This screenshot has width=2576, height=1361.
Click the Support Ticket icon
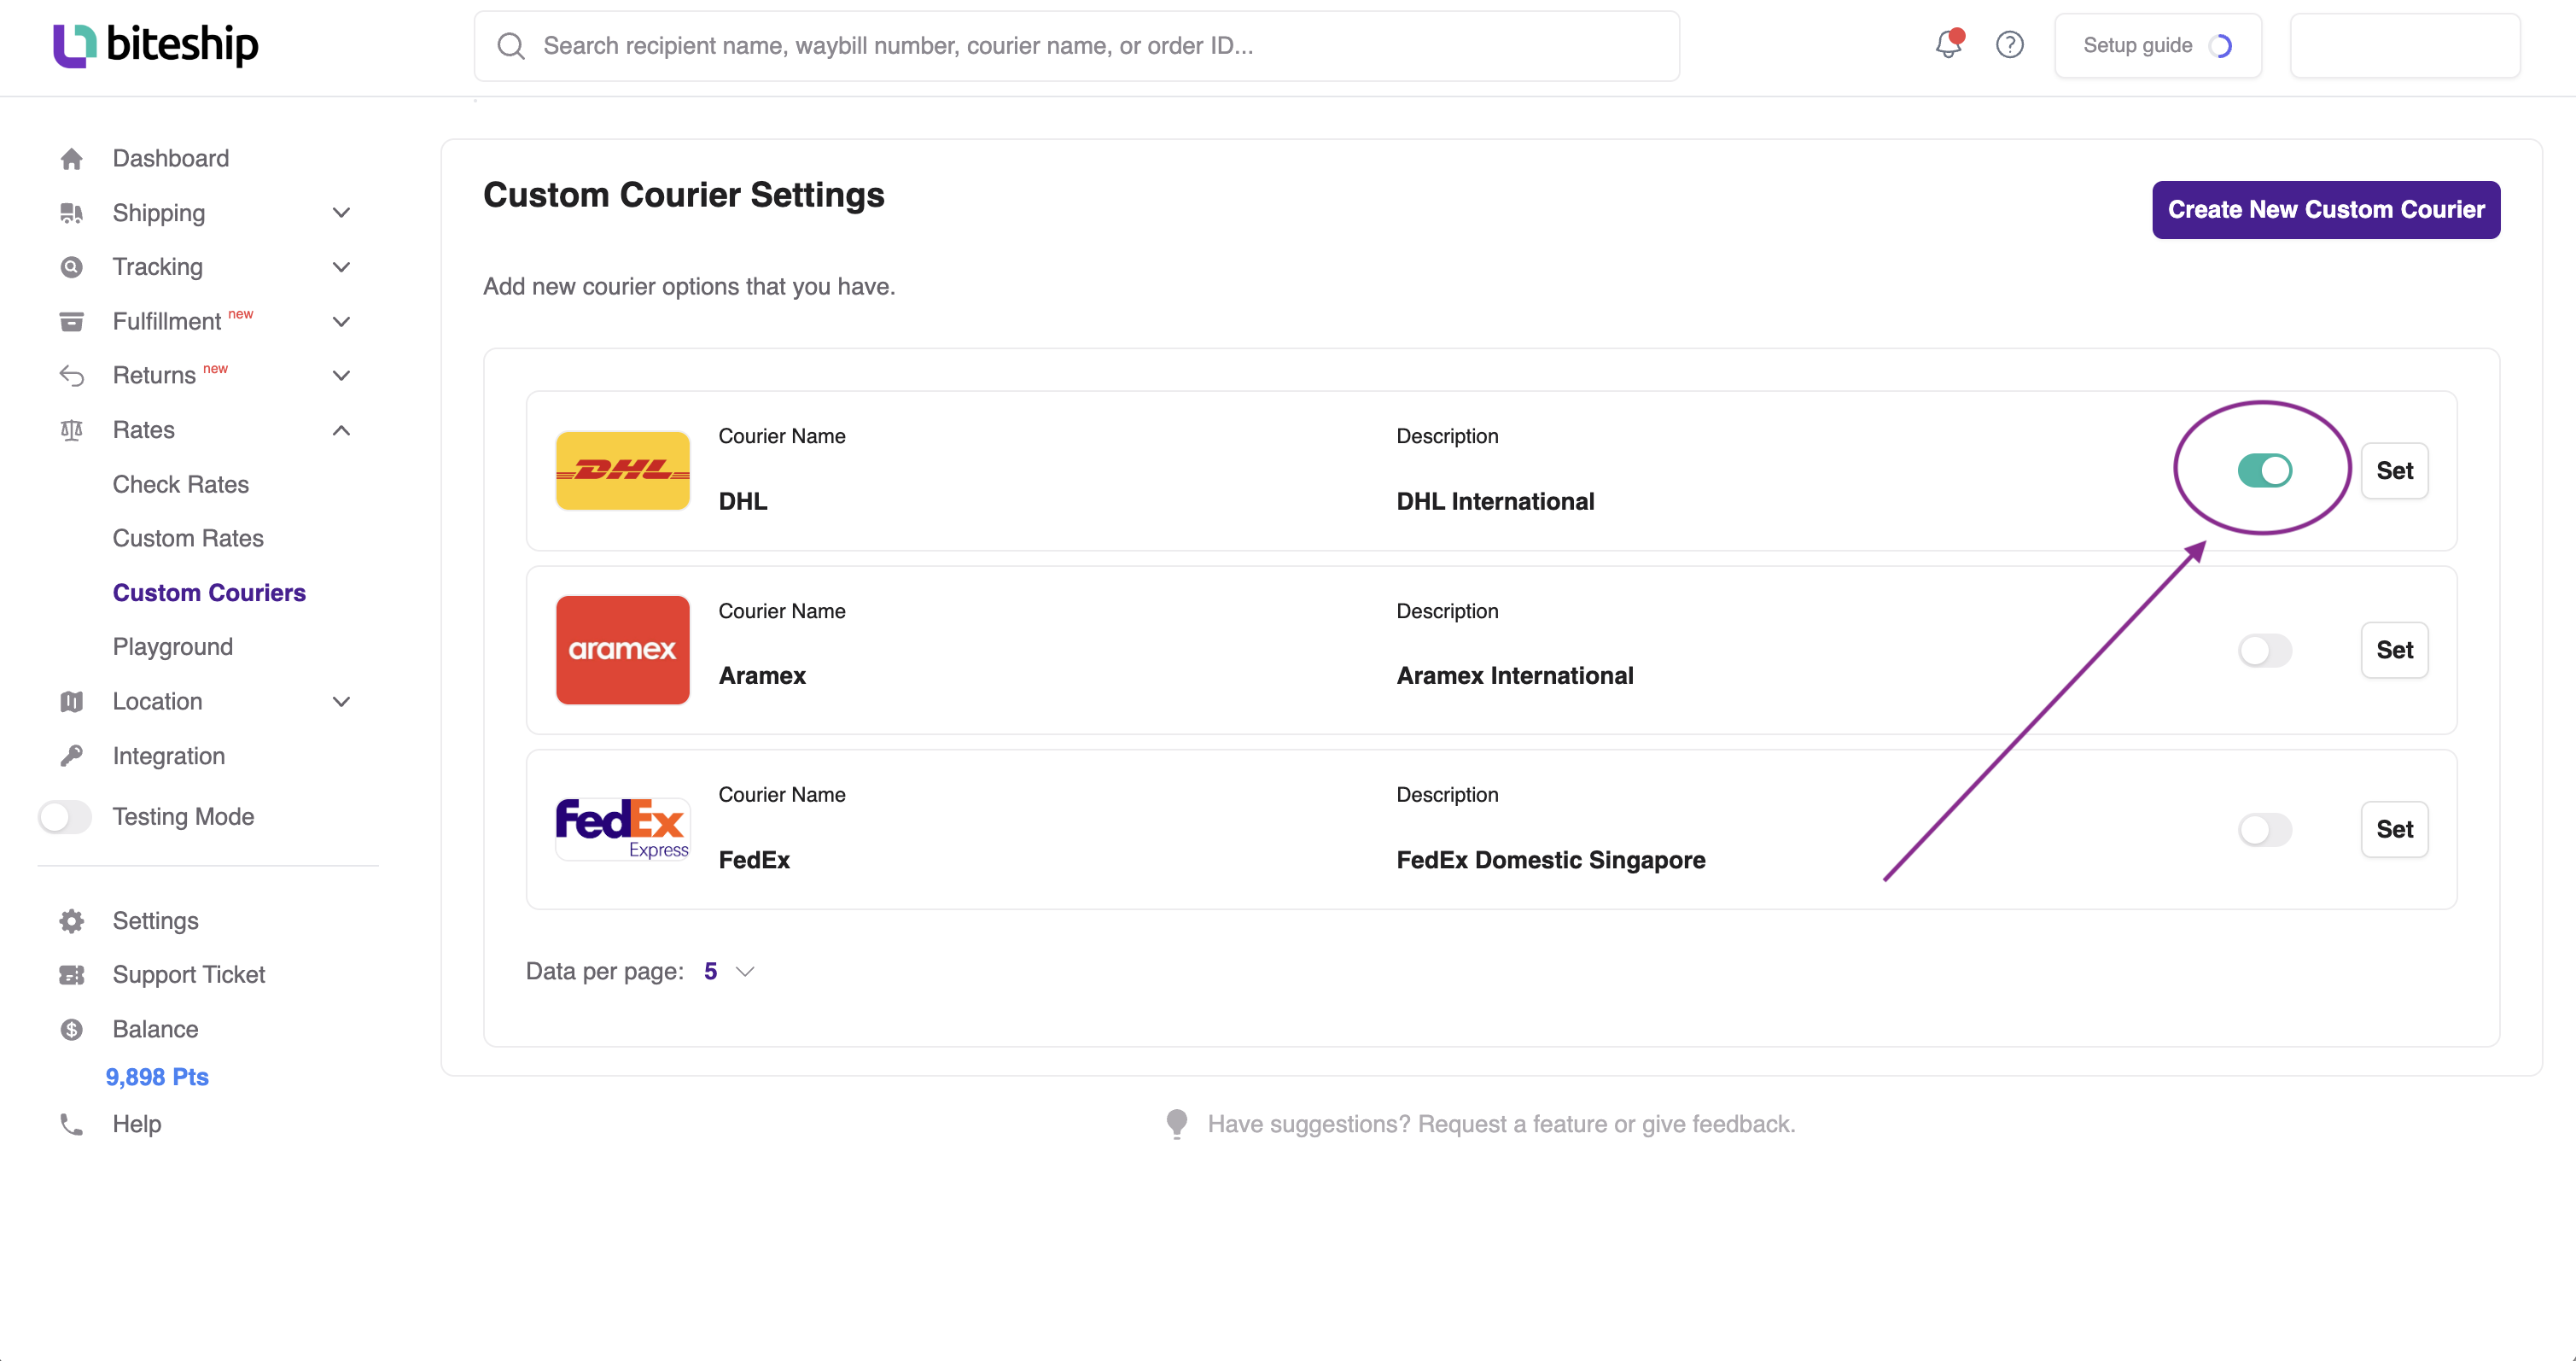tap(72, 975)
